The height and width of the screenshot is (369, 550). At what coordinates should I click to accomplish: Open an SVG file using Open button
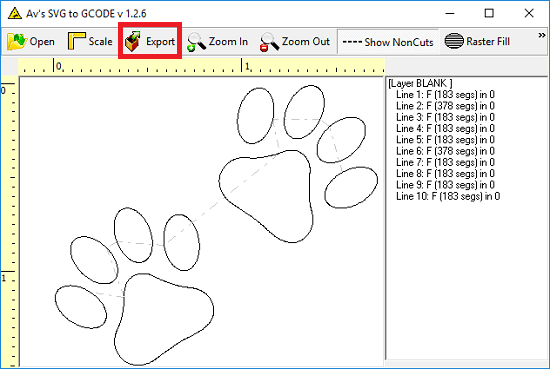pyautogui.click(x=31, y=41)
